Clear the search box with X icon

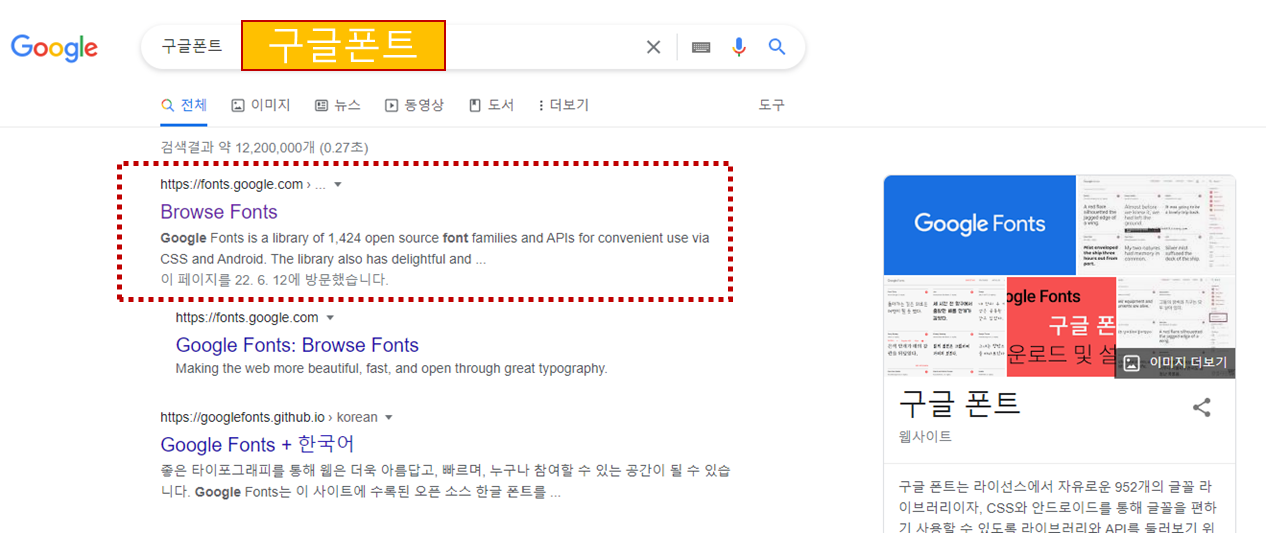point(653,47)
